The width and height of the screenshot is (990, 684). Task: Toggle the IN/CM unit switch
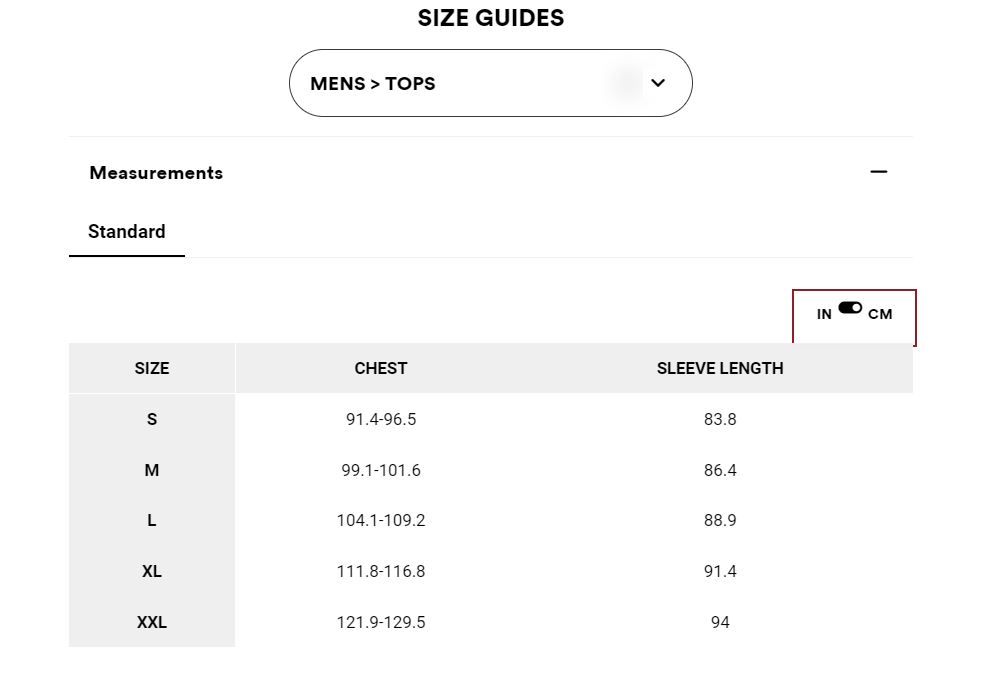point(850,308)
